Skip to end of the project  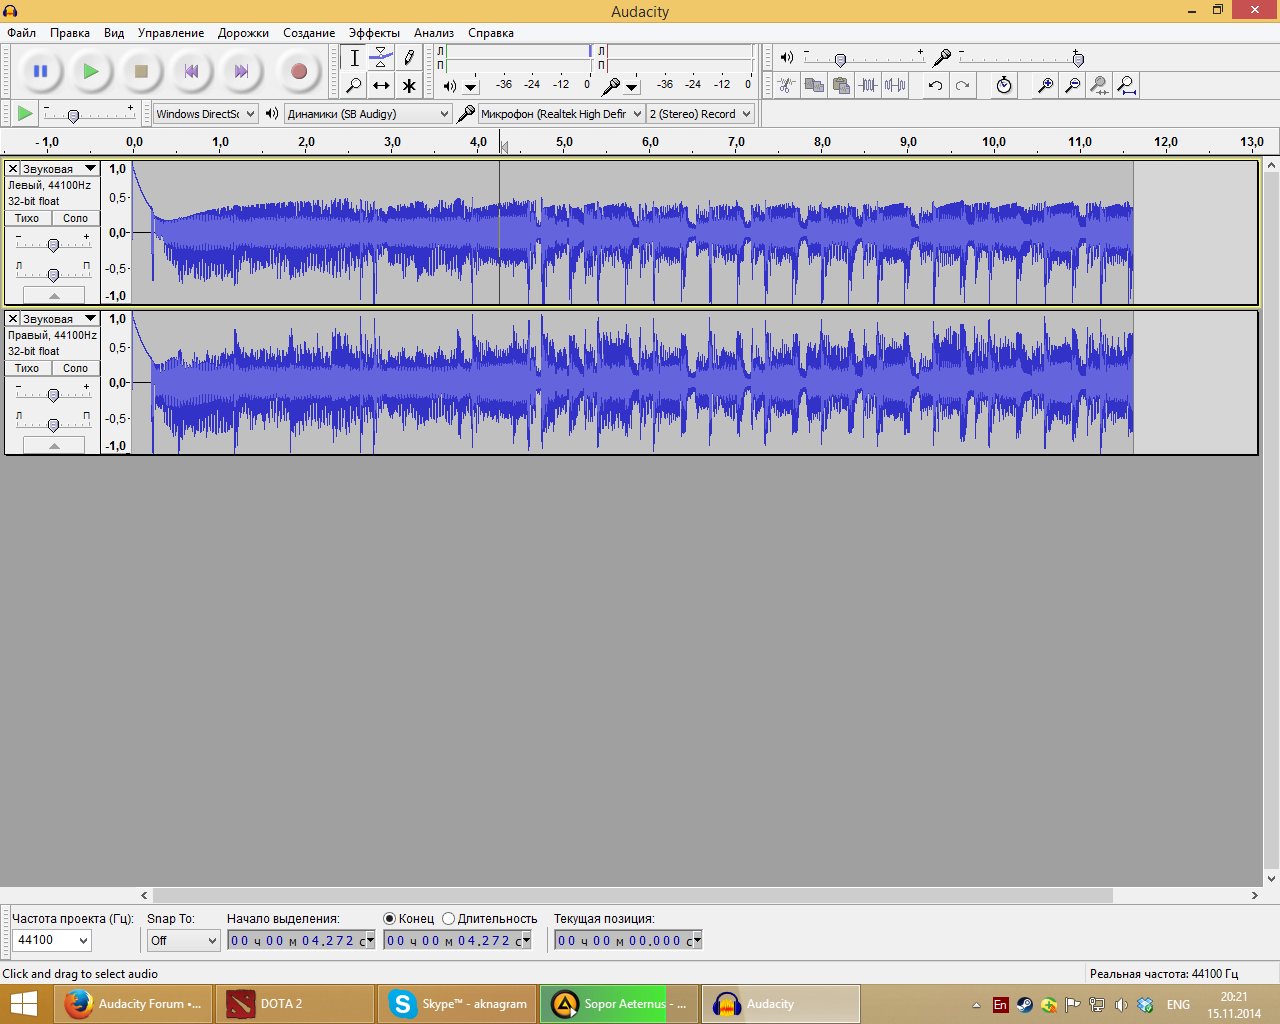[241, 71]
